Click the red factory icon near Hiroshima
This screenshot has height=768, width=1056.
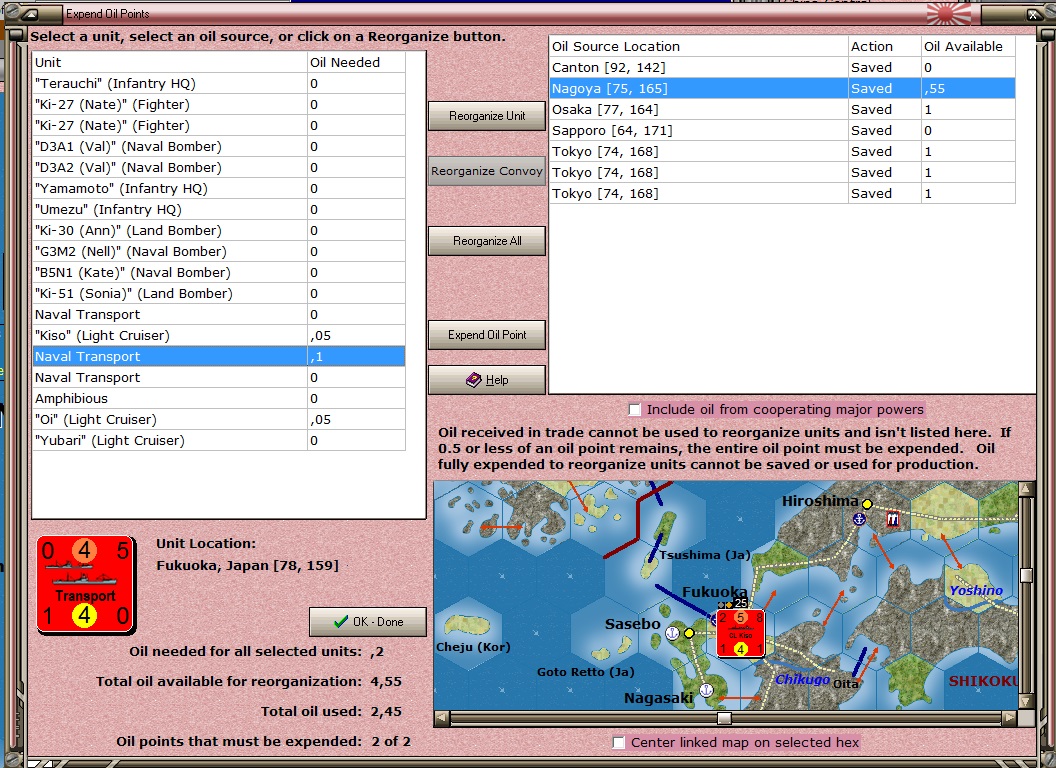[892, 519]
